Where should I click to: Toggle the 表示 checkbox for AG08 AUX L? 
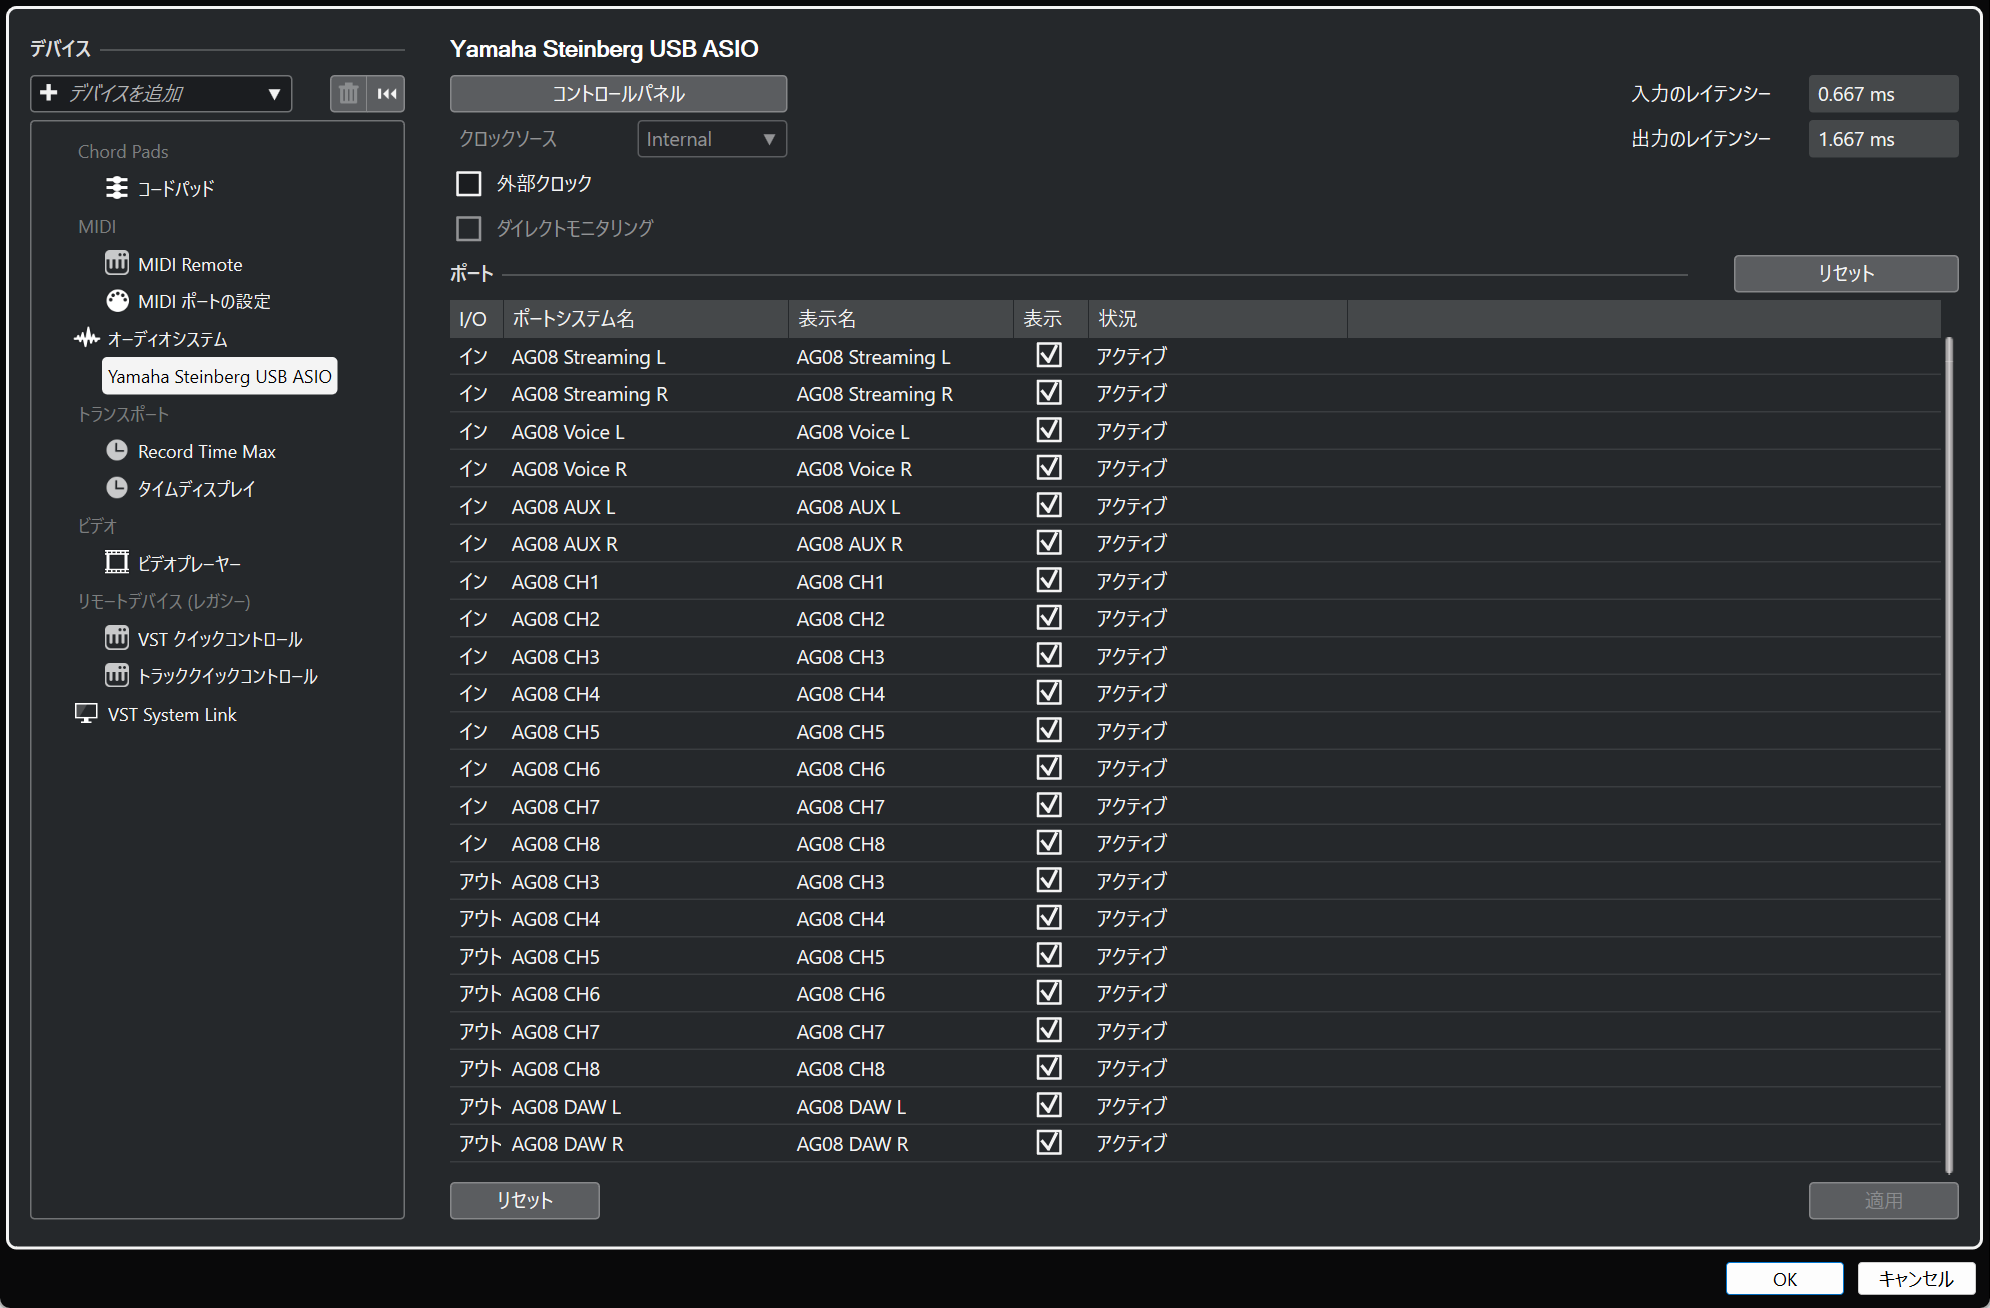[1049, 506]
